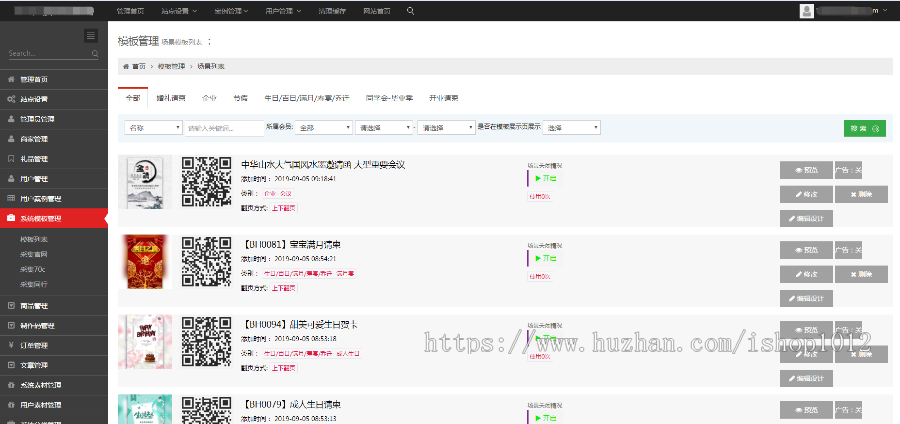Expand third top navbar dropdown menu
900x424 pixels.
[231, 11]
